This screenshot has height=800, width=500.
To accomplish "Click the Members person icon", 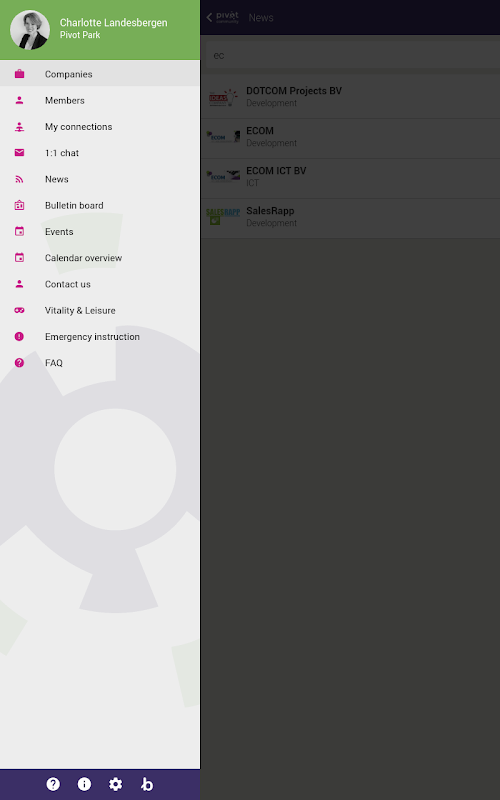I will coord(19,101).
